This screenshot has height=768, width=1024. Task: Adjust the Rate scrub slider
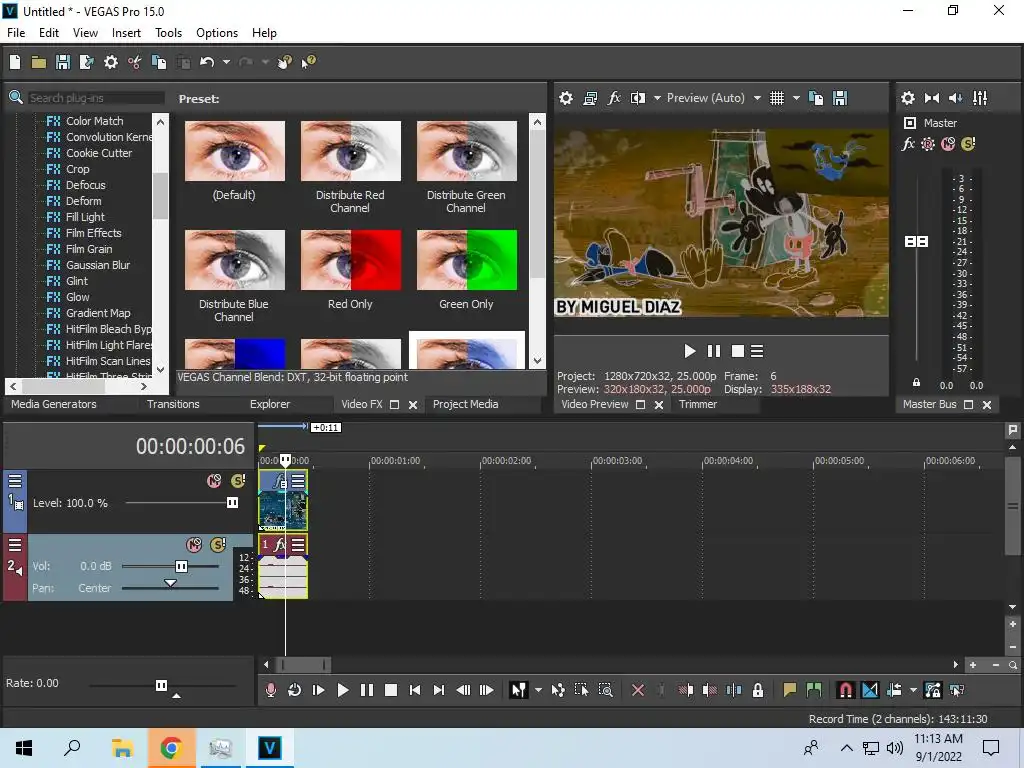coord(162,686)
